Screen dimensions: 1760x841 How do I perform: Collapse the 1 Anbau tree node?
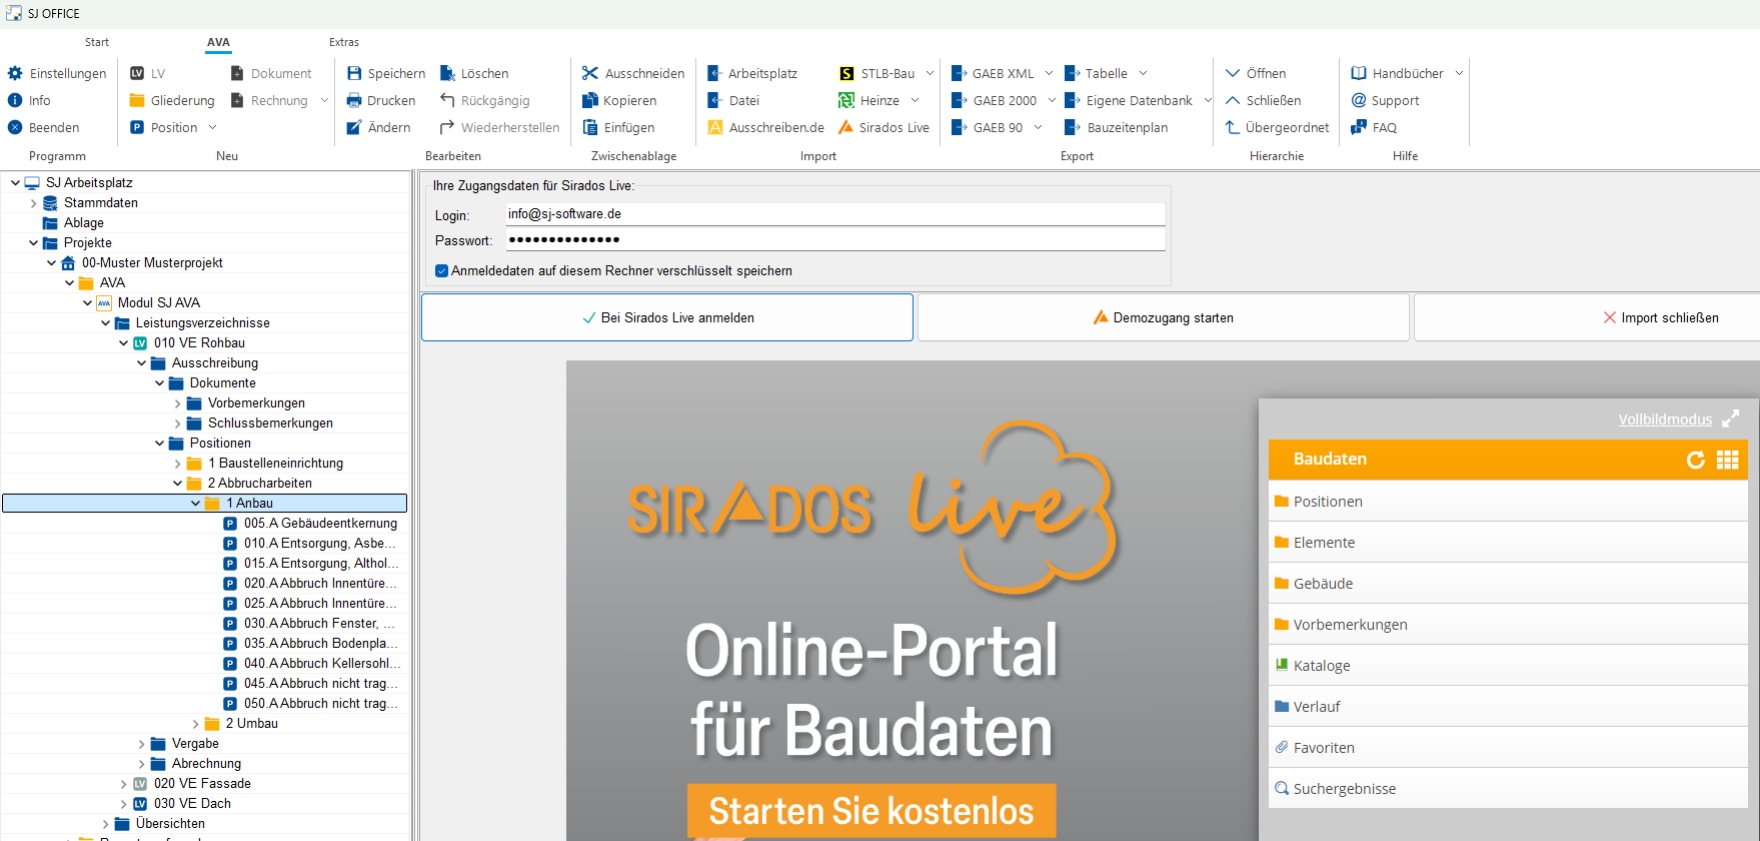click(x=195, y=503)
